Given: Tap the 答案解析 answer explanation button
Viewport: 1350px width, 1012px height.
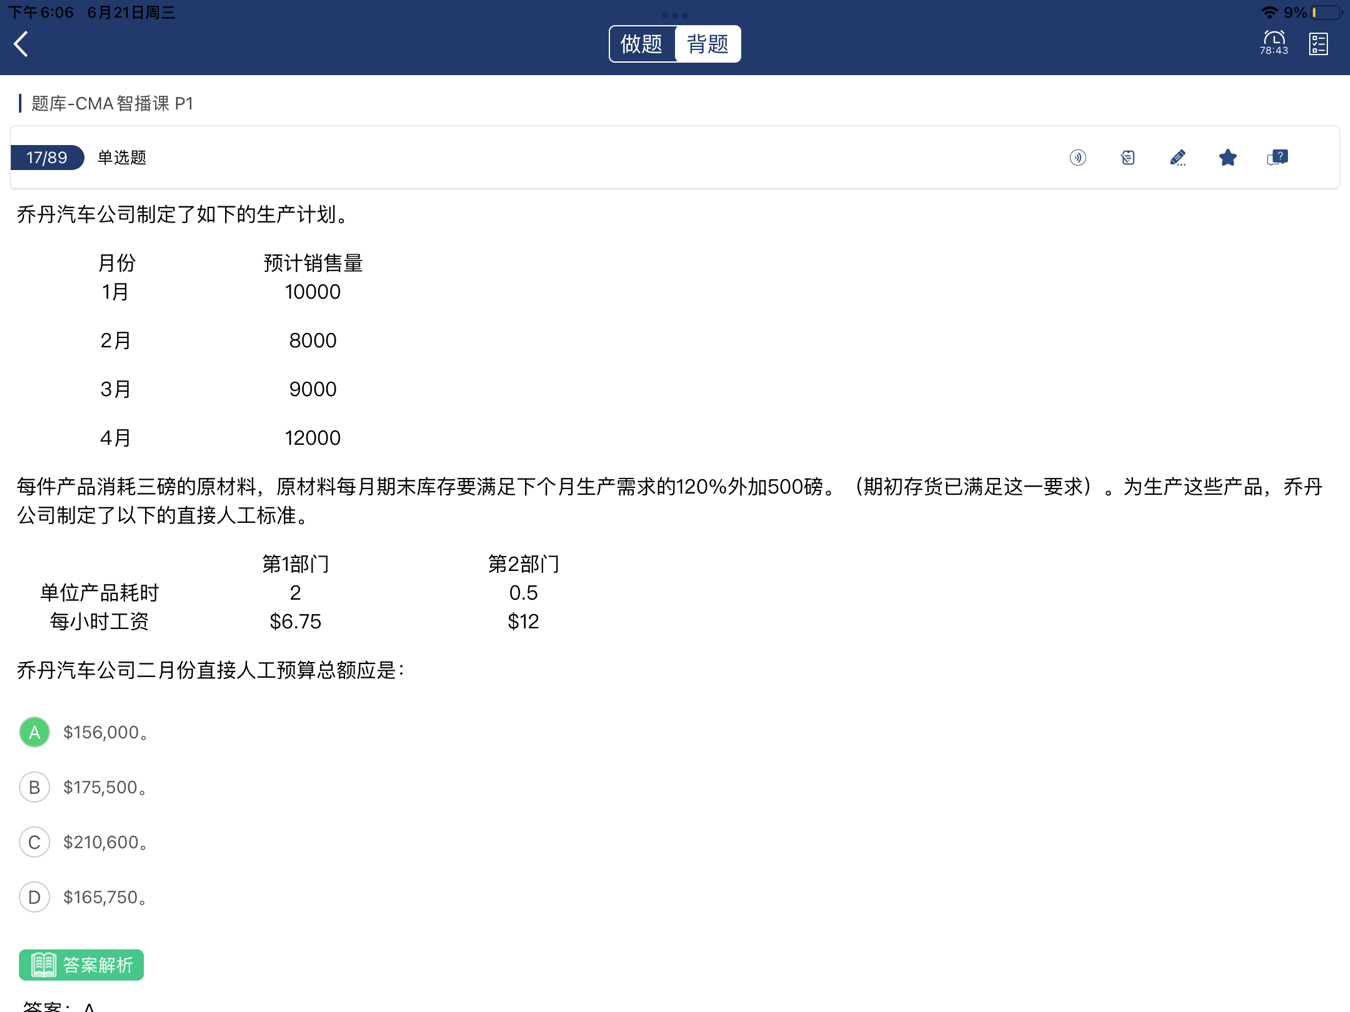Looking at the screenshot, I should [x=82, y=965].
